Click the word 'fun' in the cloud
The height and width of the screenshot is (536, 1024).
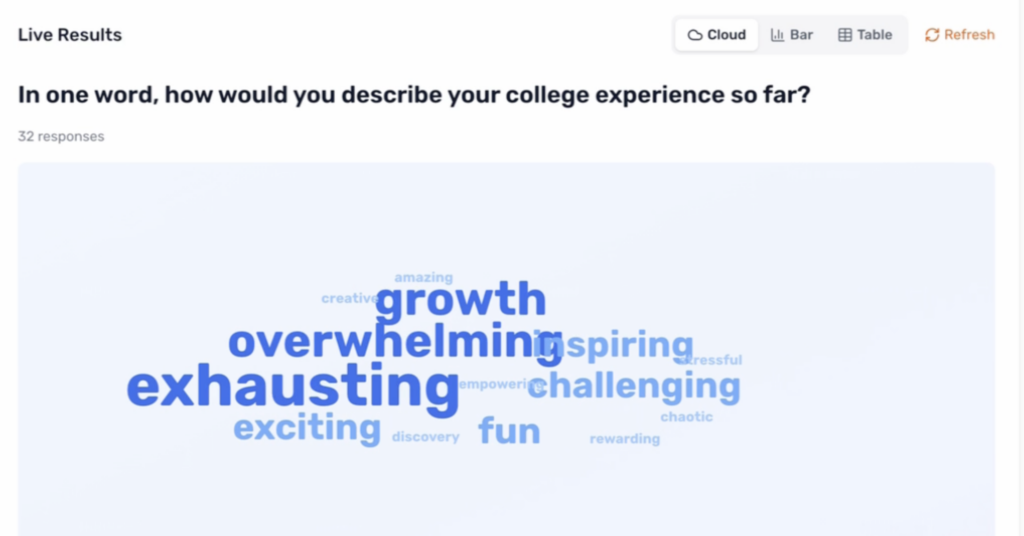pos(509,431)
